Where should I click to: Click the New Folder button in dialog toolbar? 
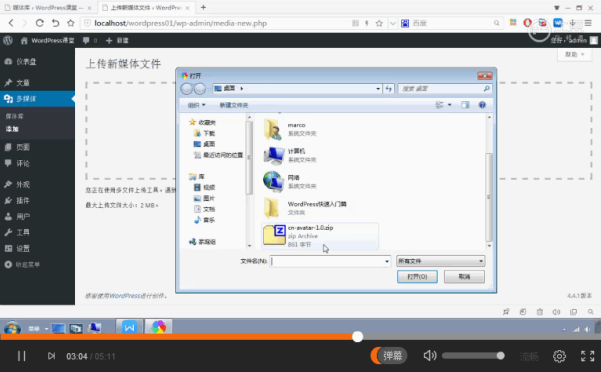tap(234, 105)
